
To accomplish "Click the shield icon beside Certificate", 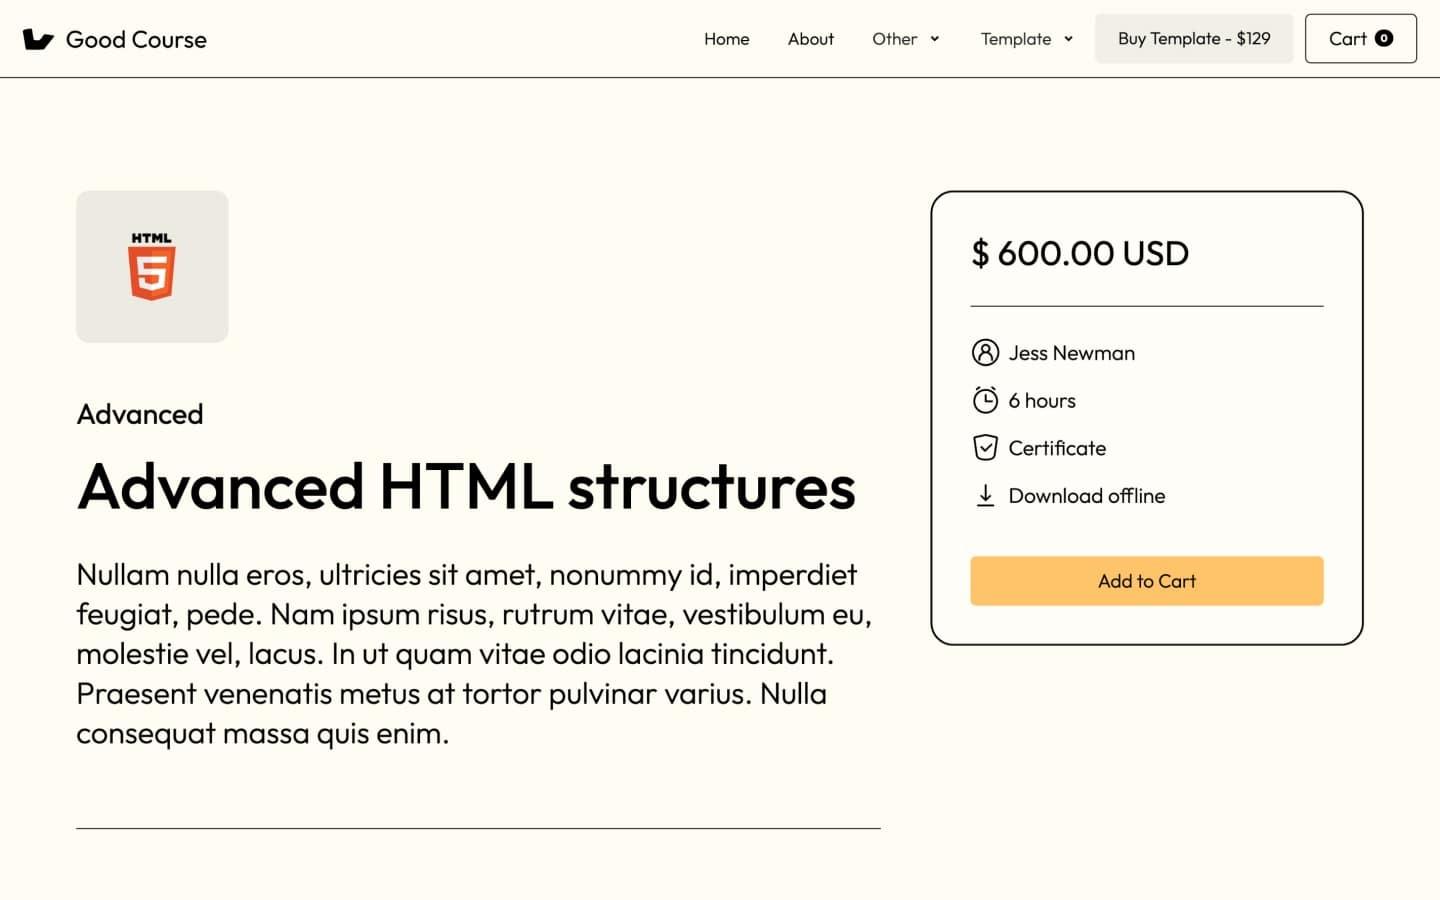I will [986, 447].
